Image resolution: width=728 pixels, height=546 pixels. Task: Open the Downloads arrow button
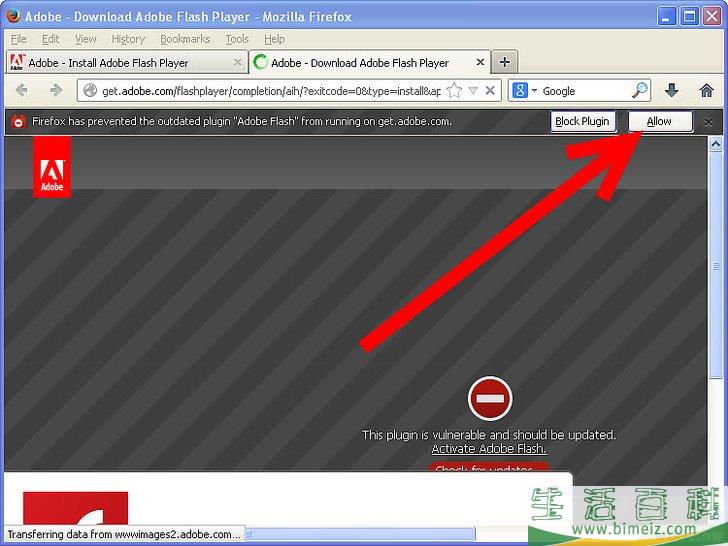tap(671, 90)
